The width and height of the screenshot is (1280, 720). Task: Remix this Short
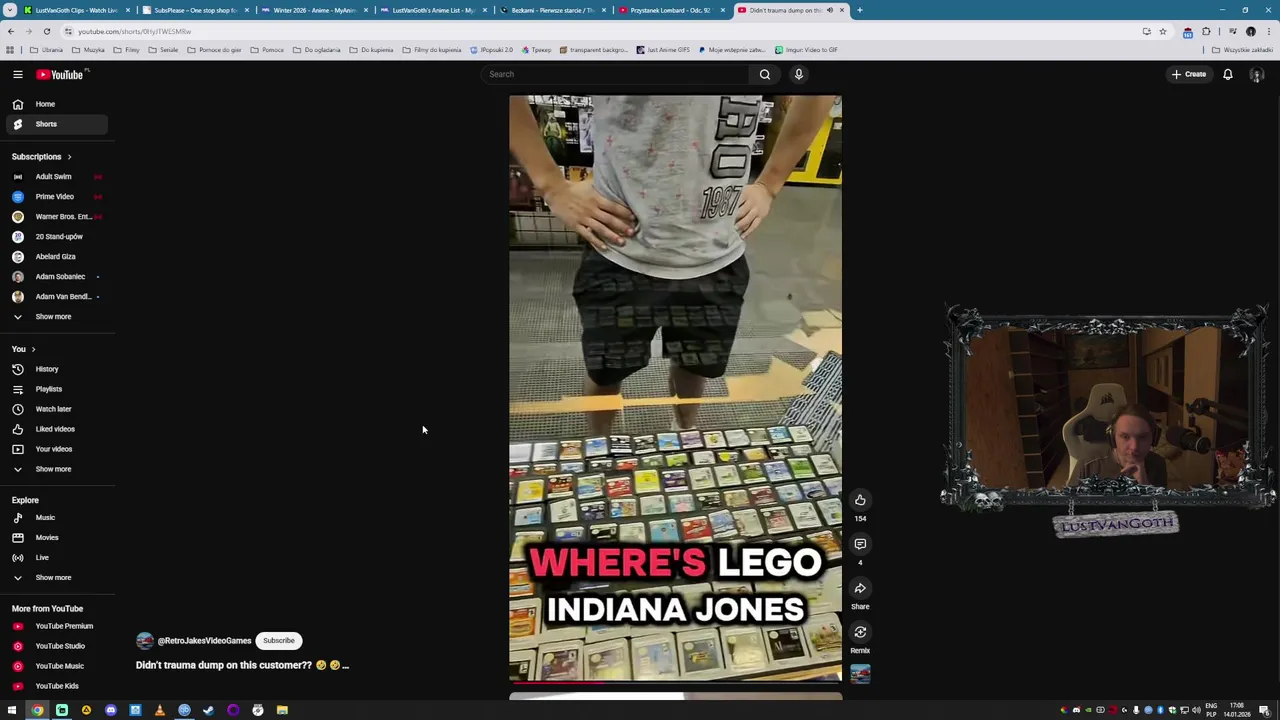click(860, 632)
